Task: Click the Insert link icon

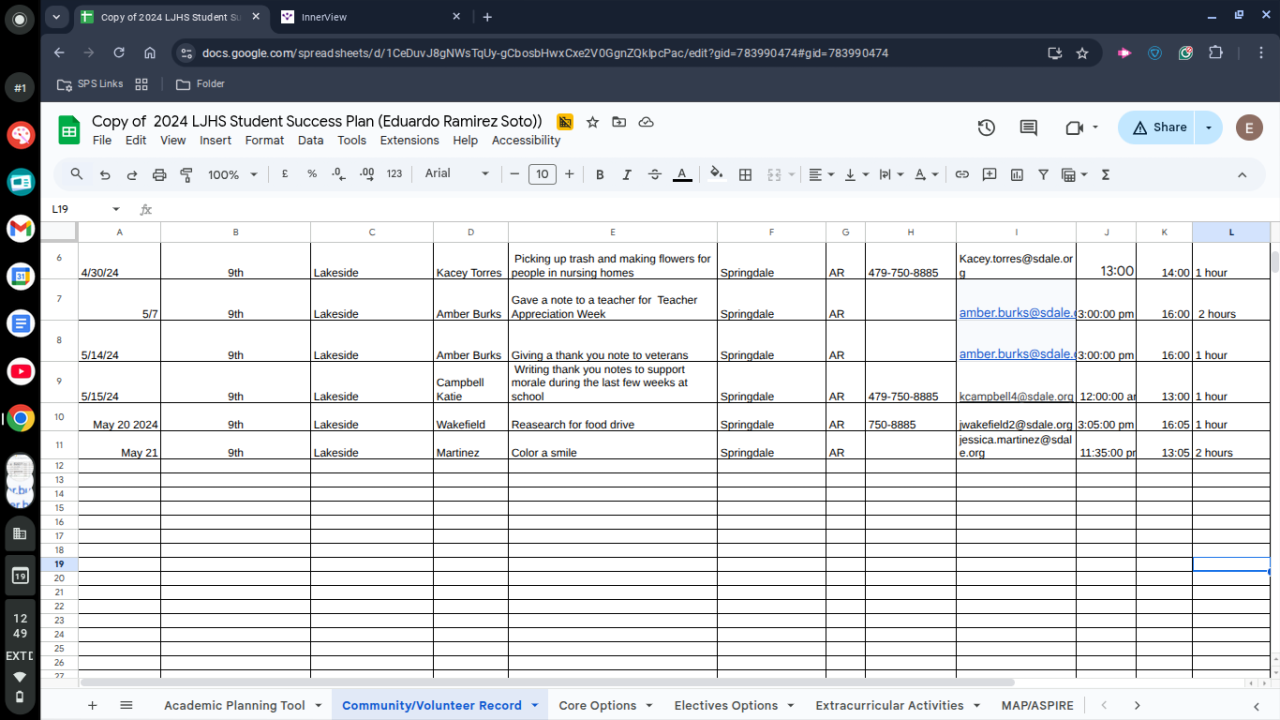Action: point(962,174)
